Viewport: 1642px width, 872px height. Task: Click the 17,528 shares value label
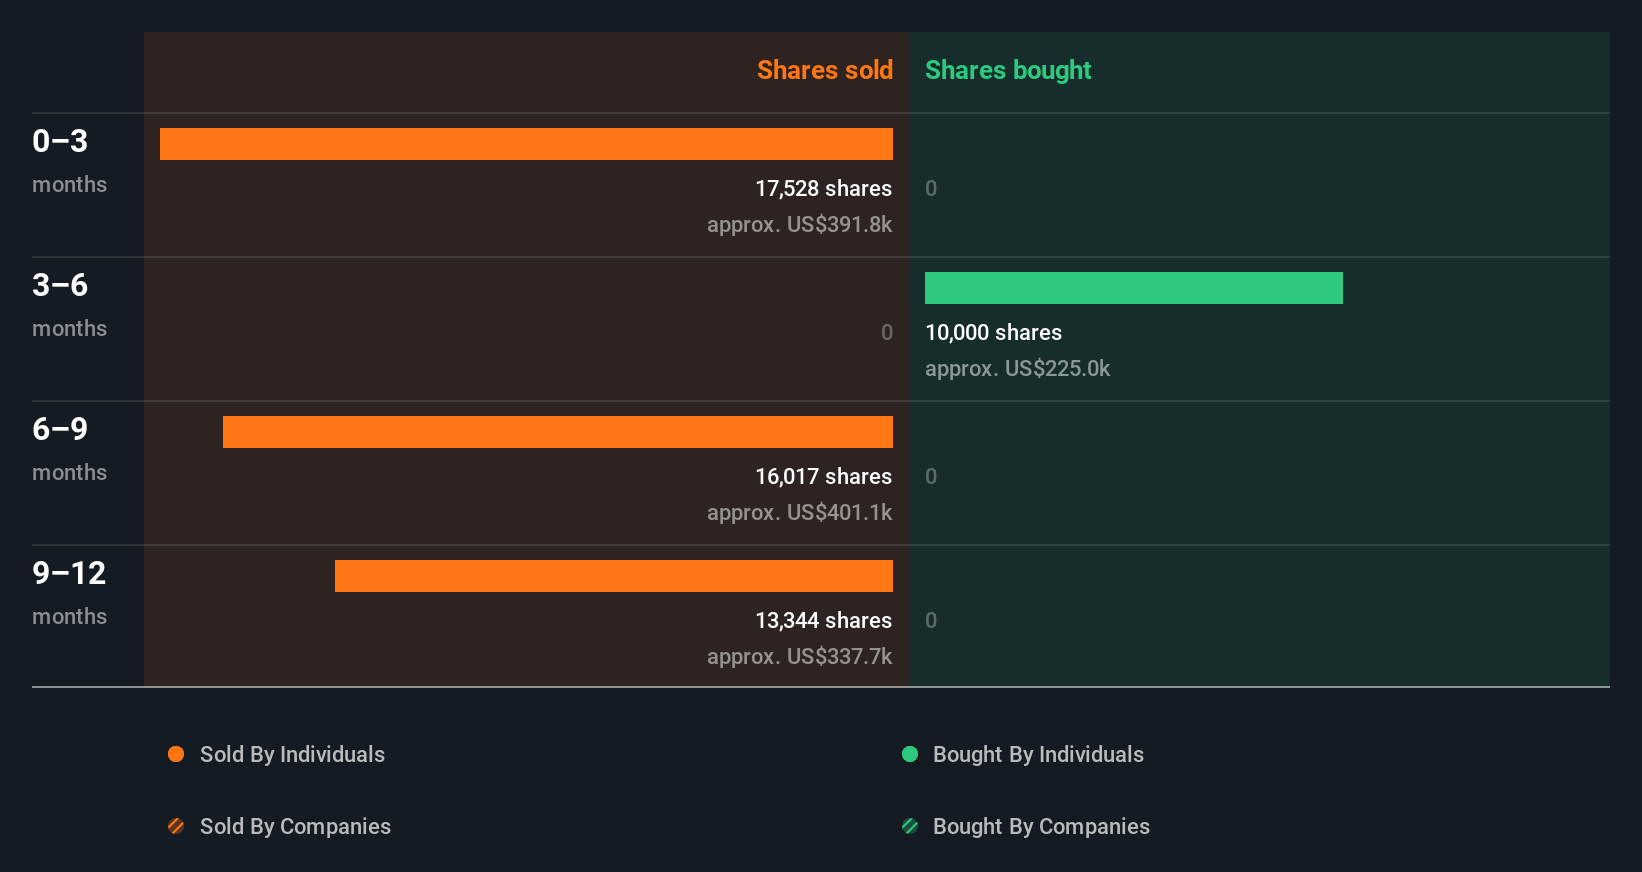tap(823, 188)
